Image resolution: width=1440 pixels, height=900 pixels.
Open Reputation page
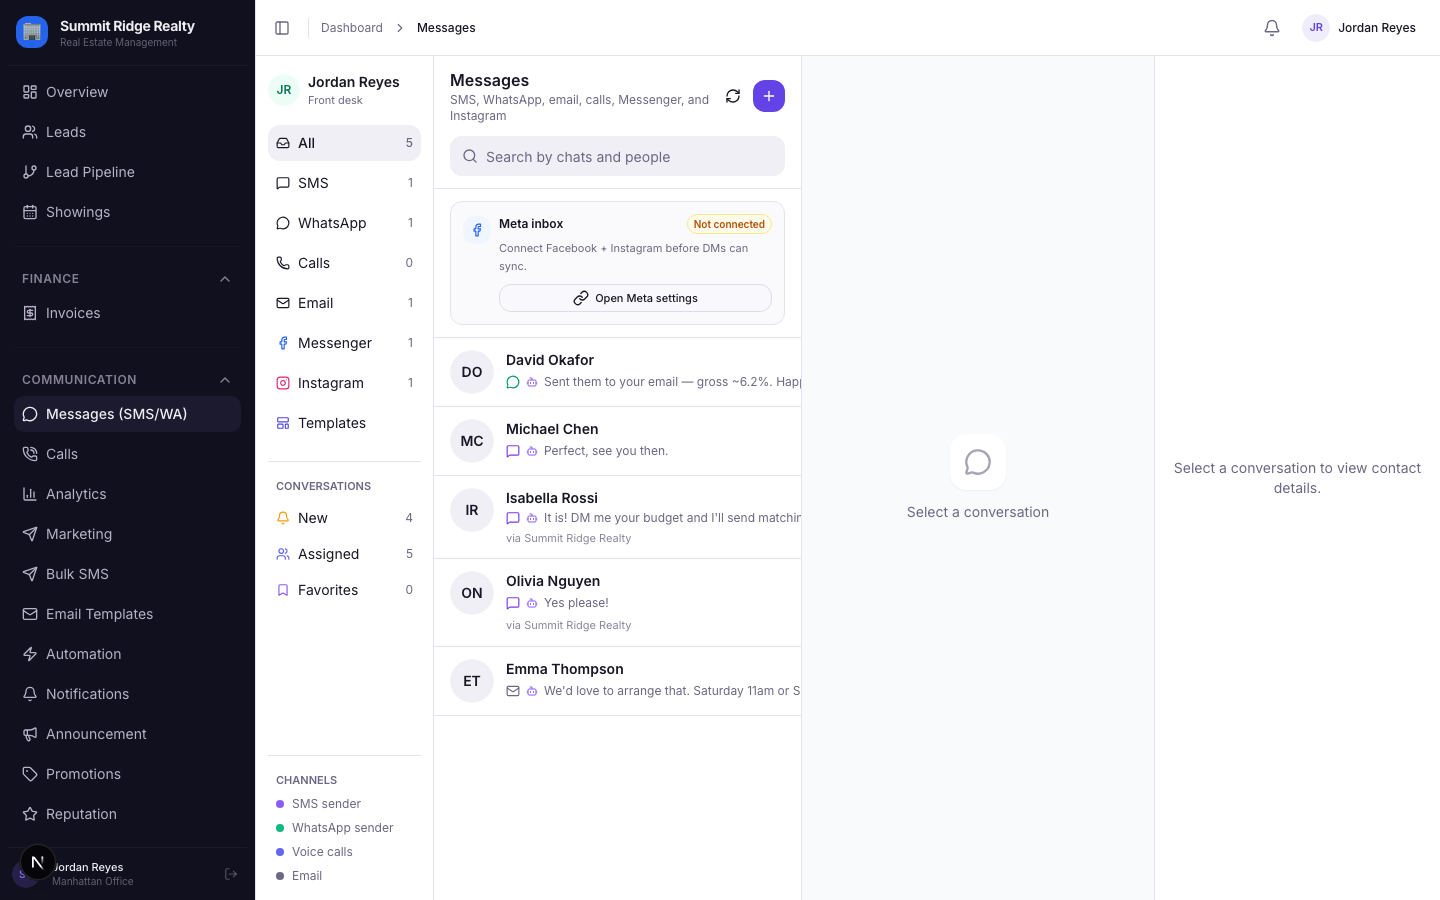[127, 814]
